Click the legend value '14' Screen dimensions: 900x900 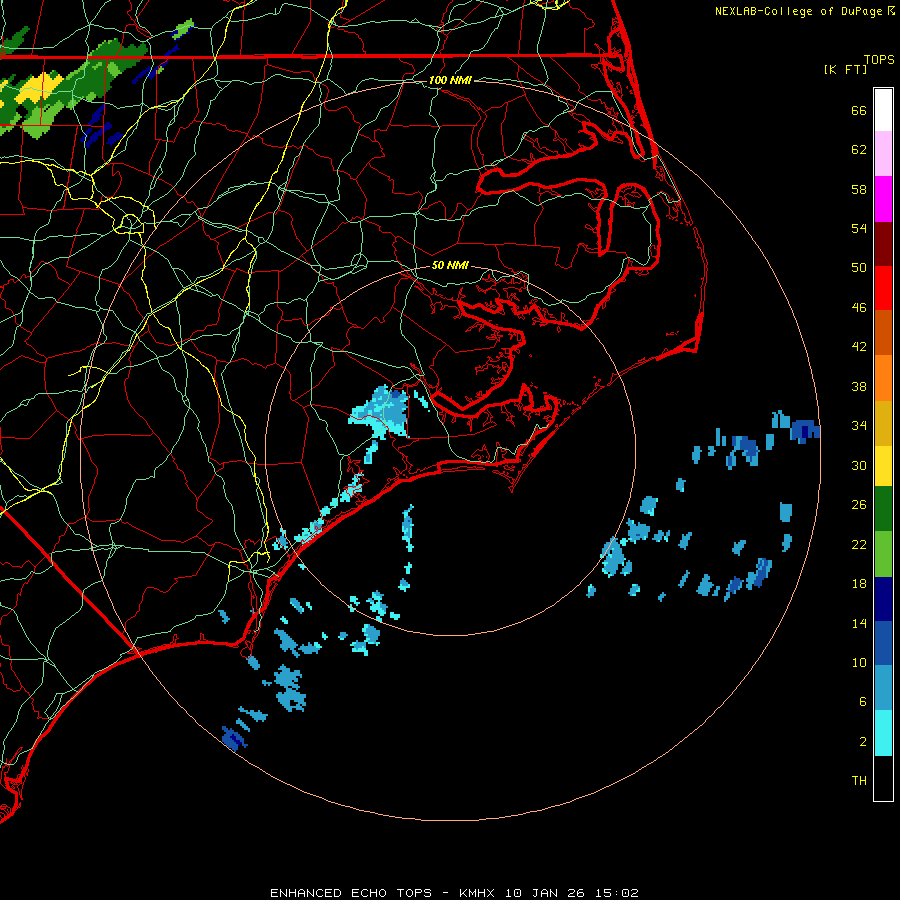(859, 623)
